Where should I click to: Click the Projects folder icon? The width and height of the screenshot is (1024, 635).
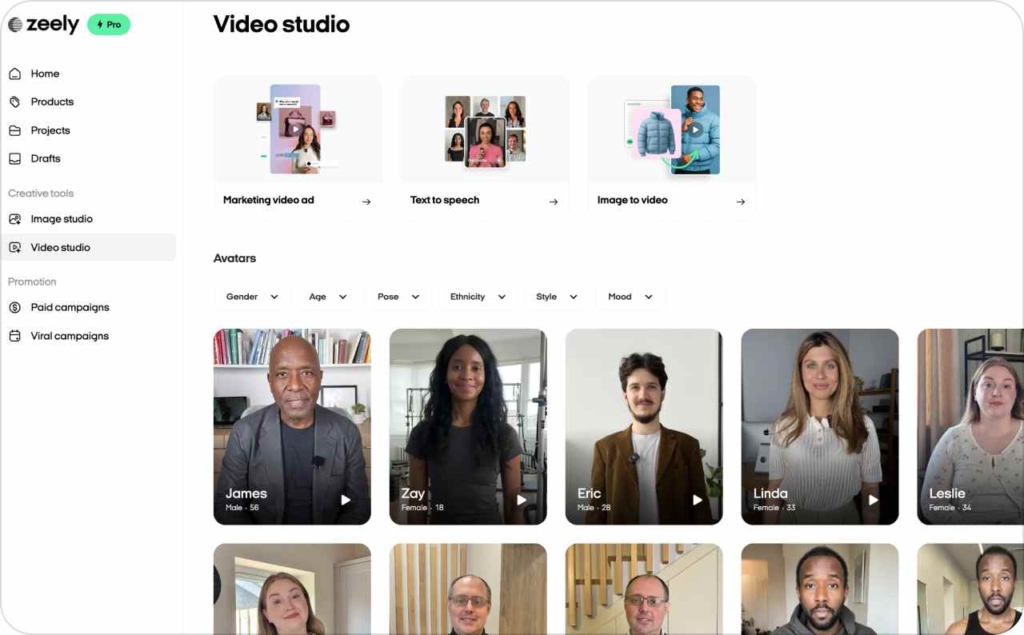tap(15, 131)
